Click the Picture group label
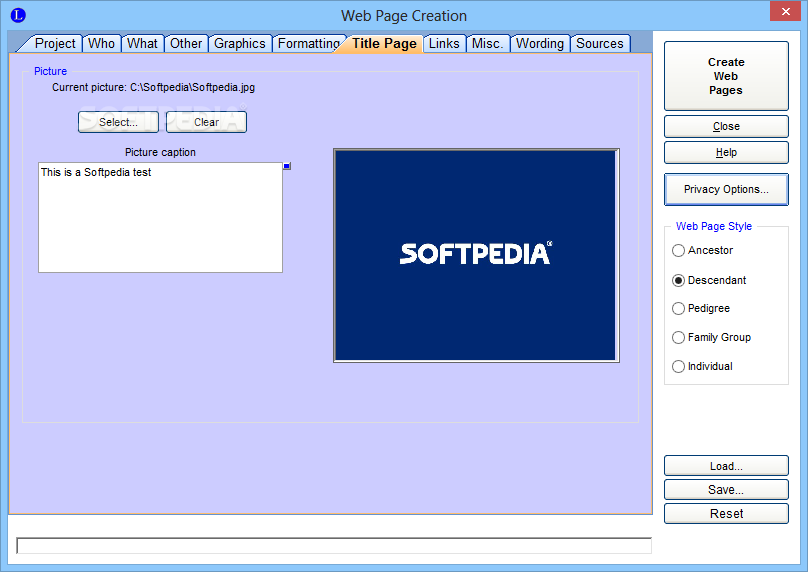This screenshot has width=808, height=572. pyautogui.click(x=50, y=71)
